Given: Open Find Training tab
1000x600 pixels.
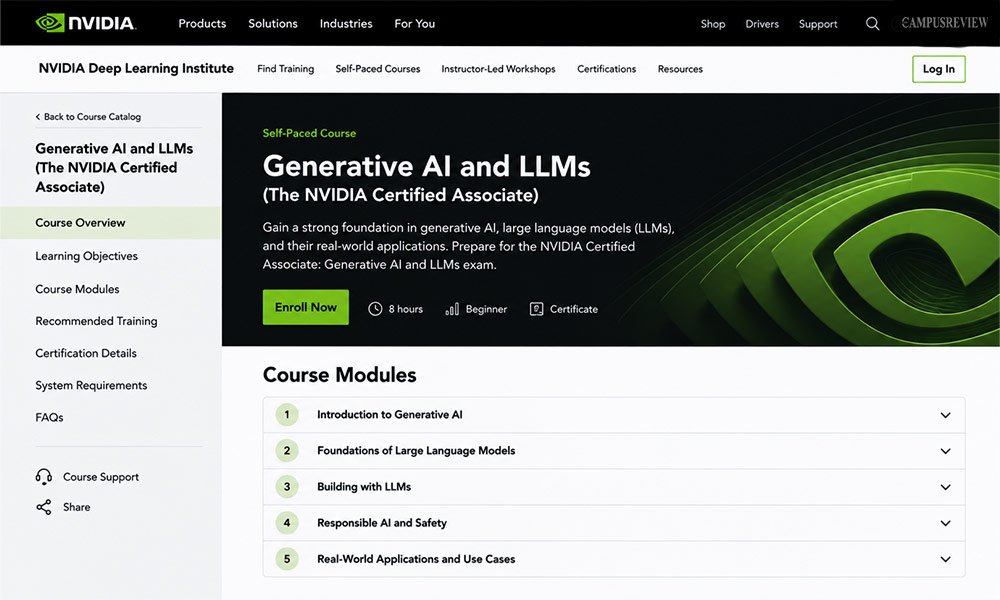Looking at the screenshot, I should tap(286, 68).
